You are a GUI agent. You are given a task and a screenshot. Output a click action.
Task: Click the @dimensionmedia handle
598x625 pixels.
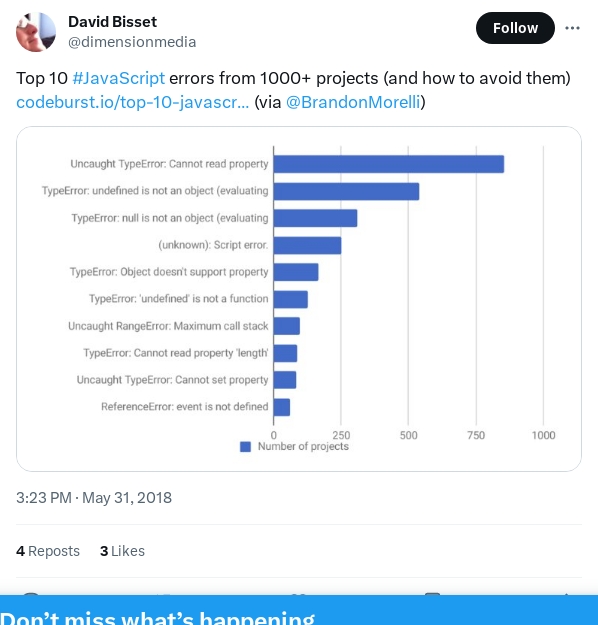pyautogui.click(x=132, y=42)
